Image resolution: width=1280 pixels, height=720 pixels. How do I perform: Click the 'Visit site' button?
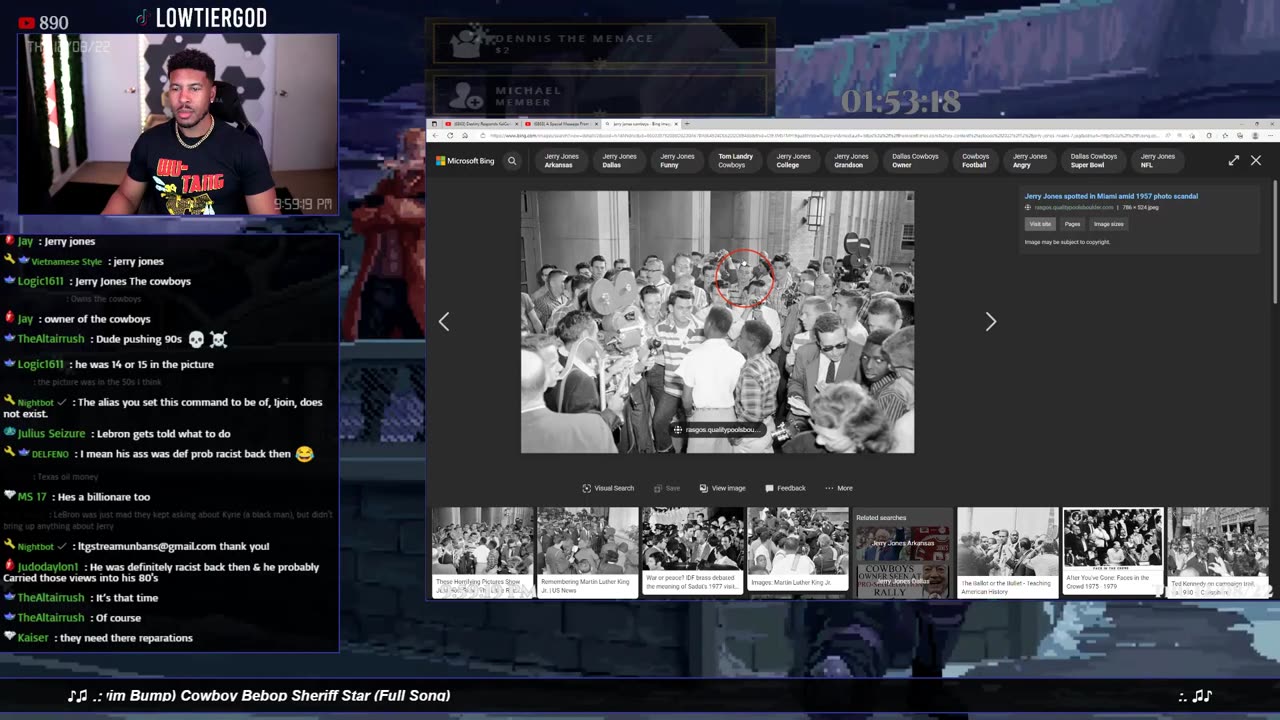pyautogui.click(x=1040, y=224)
